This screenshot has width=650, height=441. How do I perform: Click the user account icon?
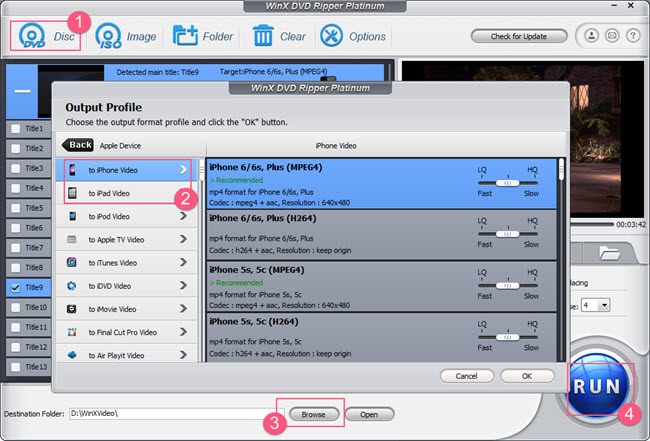click(x=591, y=36)
